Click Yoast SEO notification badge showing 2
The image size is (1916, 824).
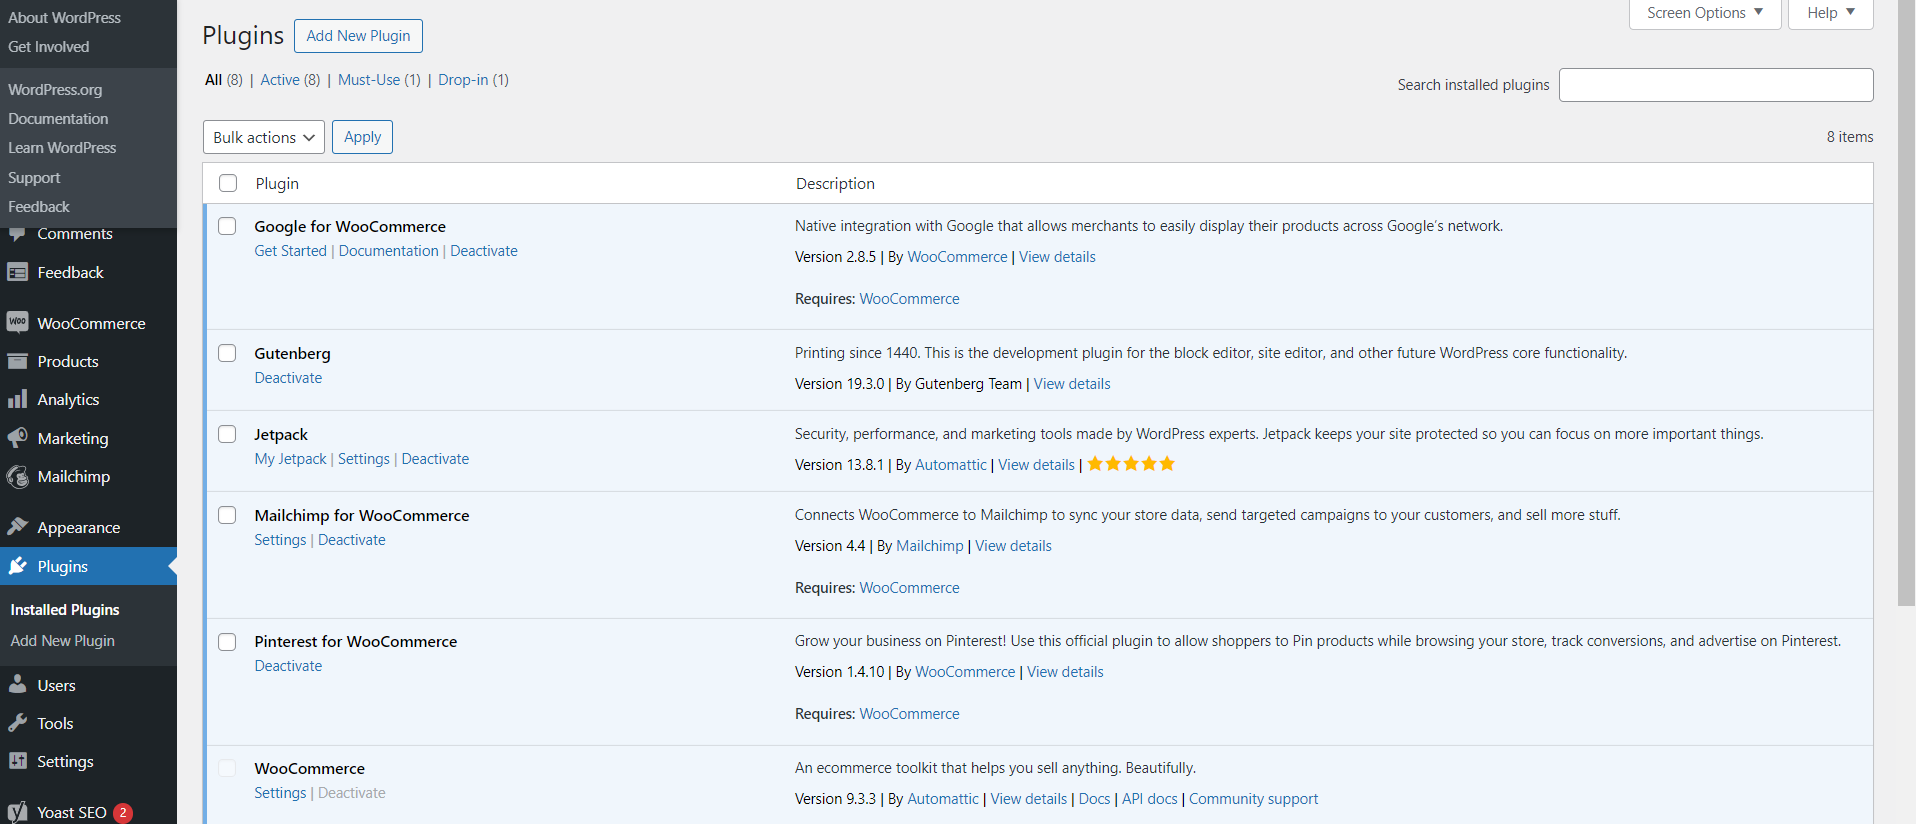tap(123, 813)
